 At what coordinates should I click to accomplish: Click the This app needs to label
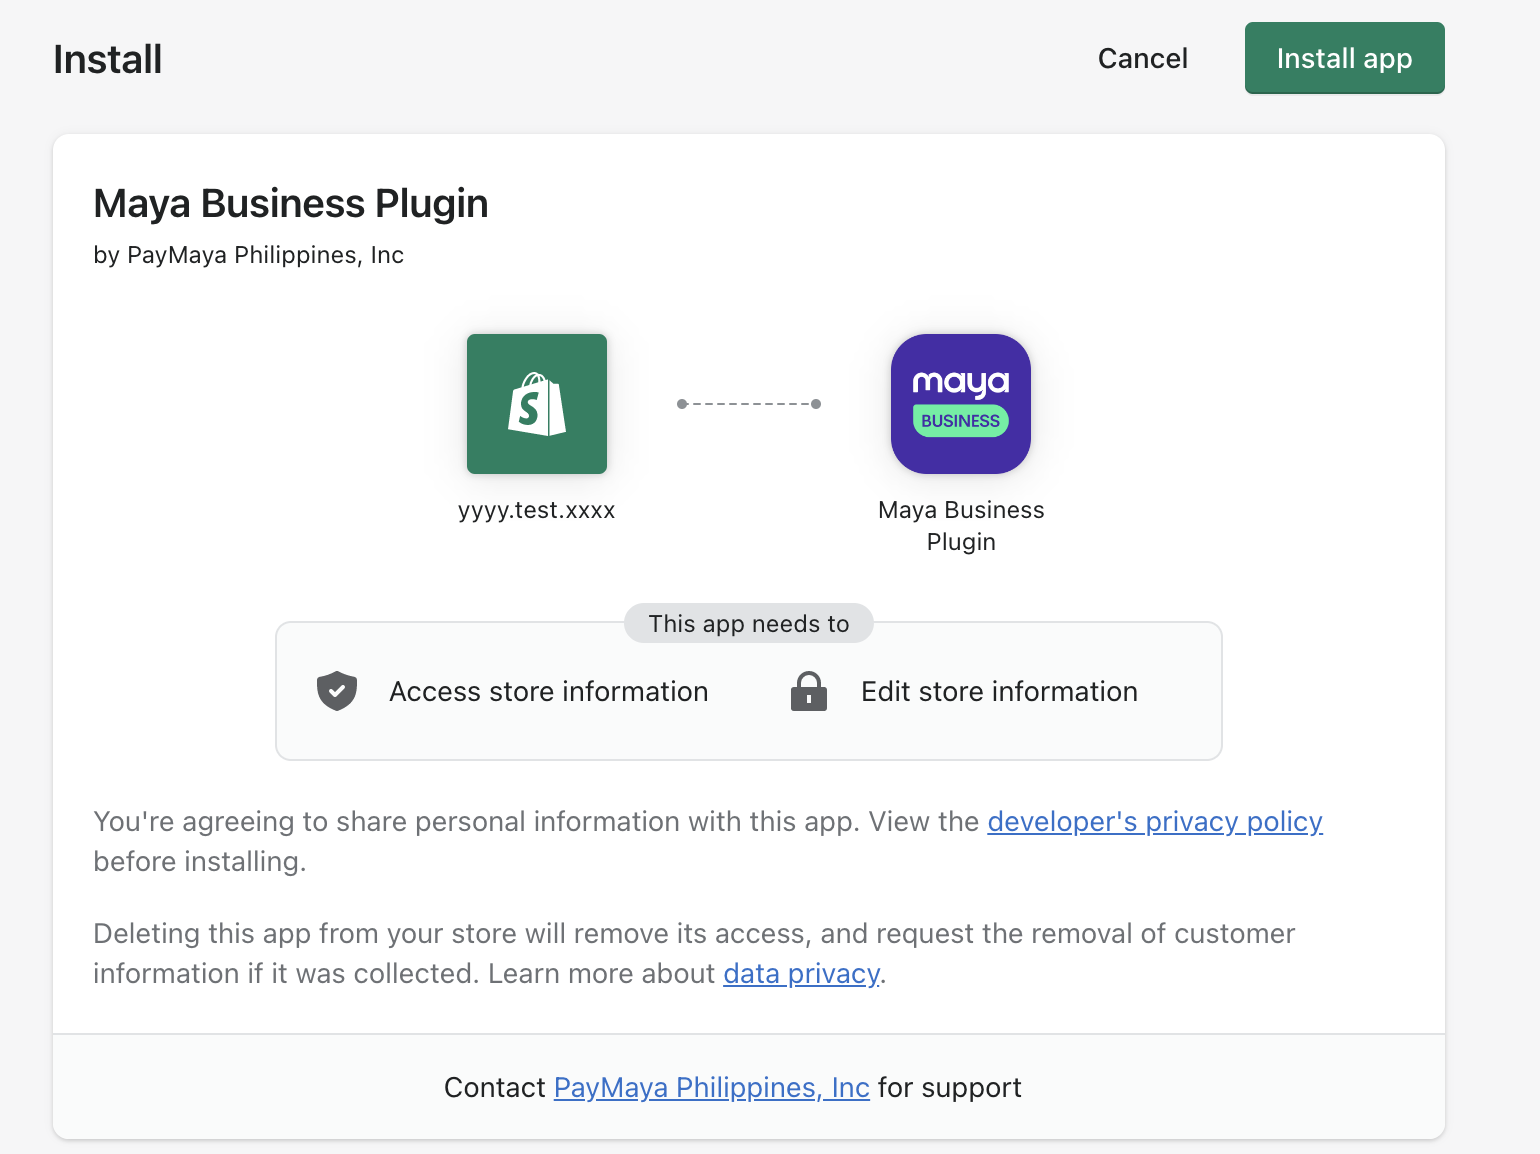749,623
